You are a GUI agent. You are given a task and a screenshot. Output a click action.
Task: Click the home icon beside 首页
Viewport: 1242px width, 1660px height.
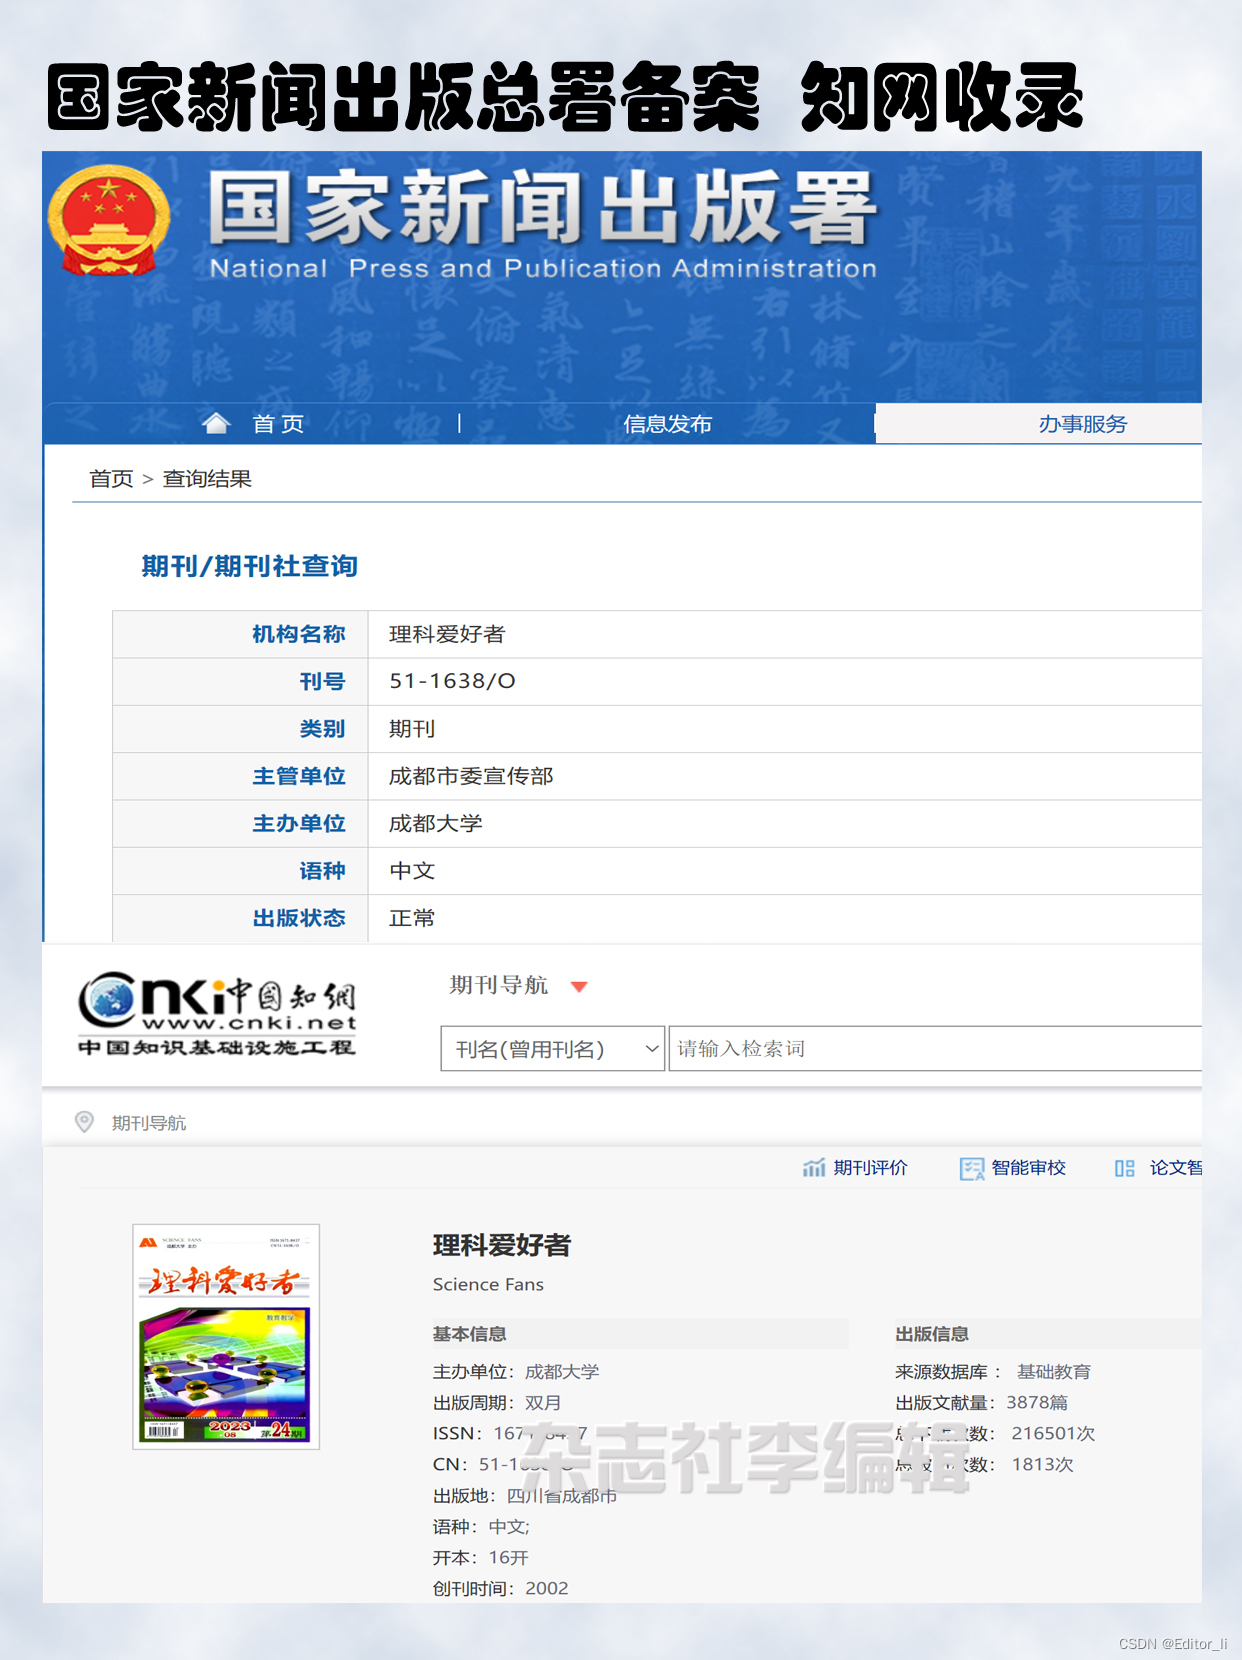click(216, 423)
